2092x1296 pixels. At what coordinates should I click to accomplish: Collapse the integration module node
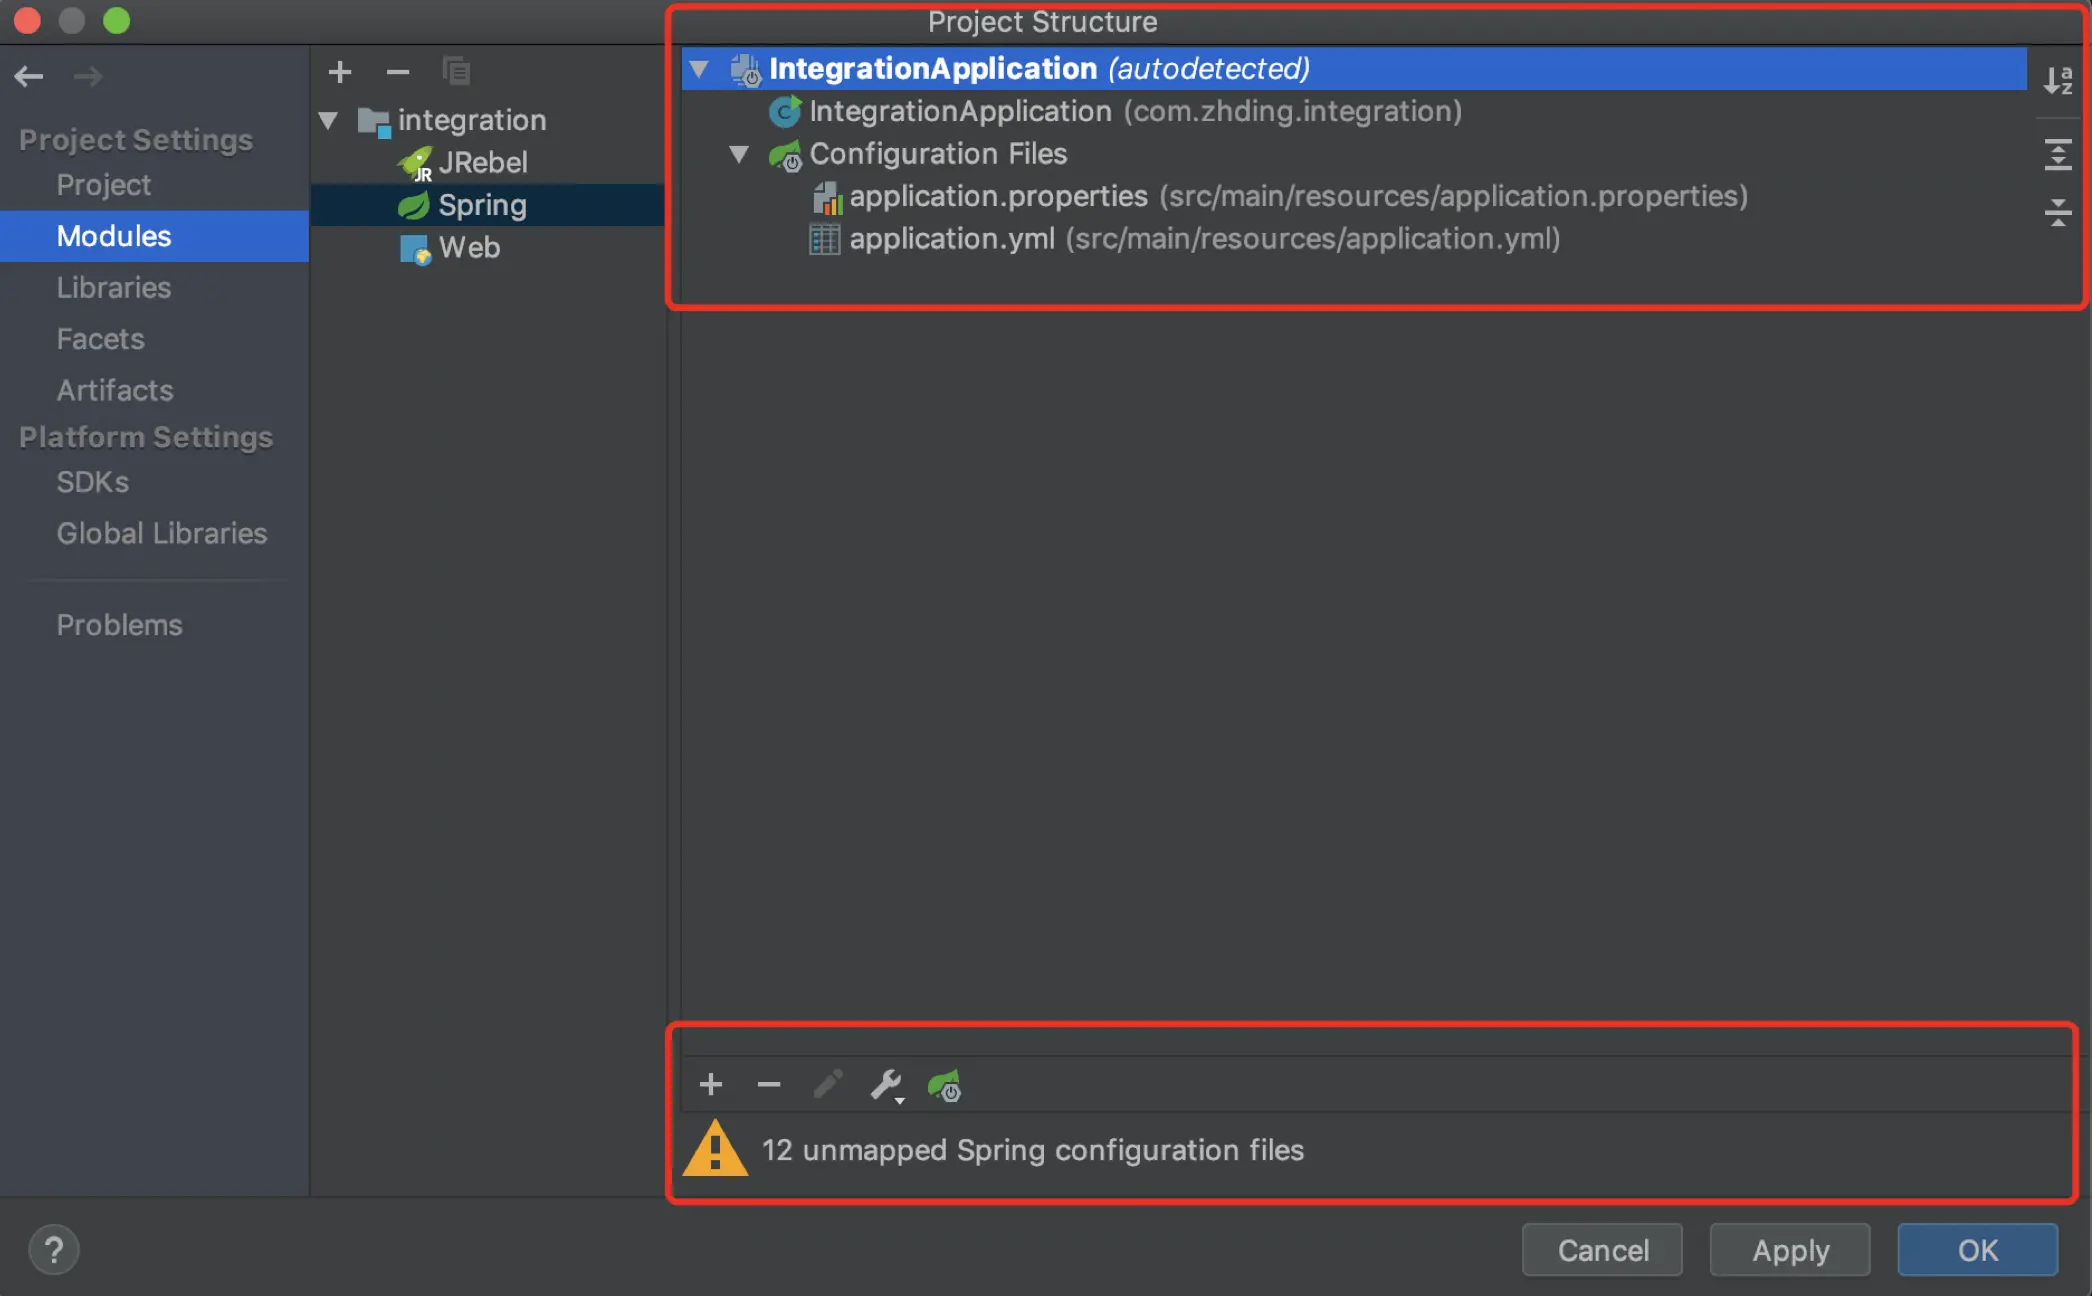click(328, 121)
